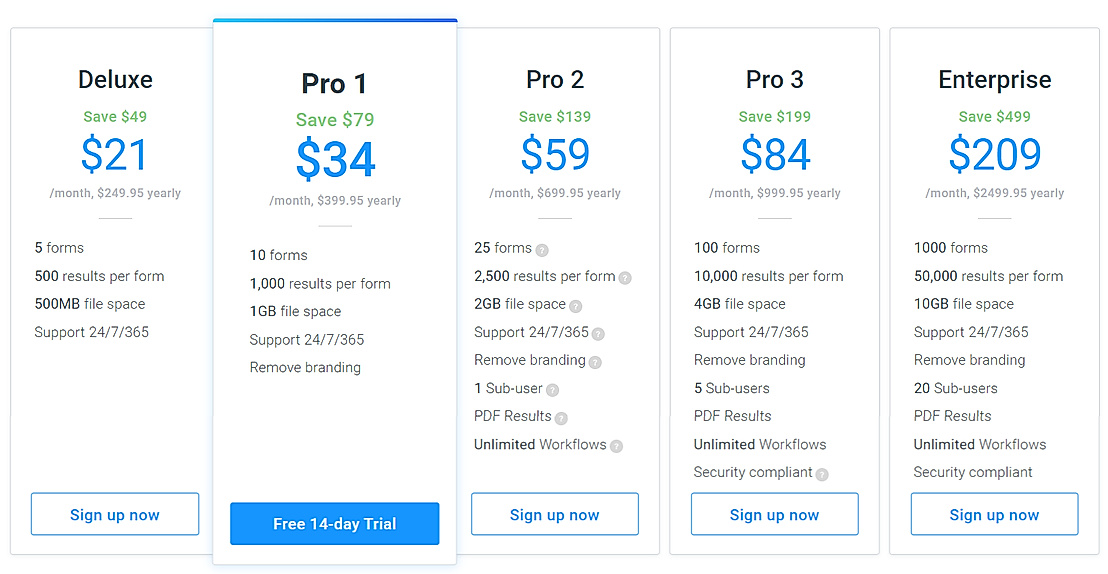The height and width of the screenshot is (574, 1108).
Task: Click Pro 2 "Remove branding" help icon
Action: click(595, 362)
